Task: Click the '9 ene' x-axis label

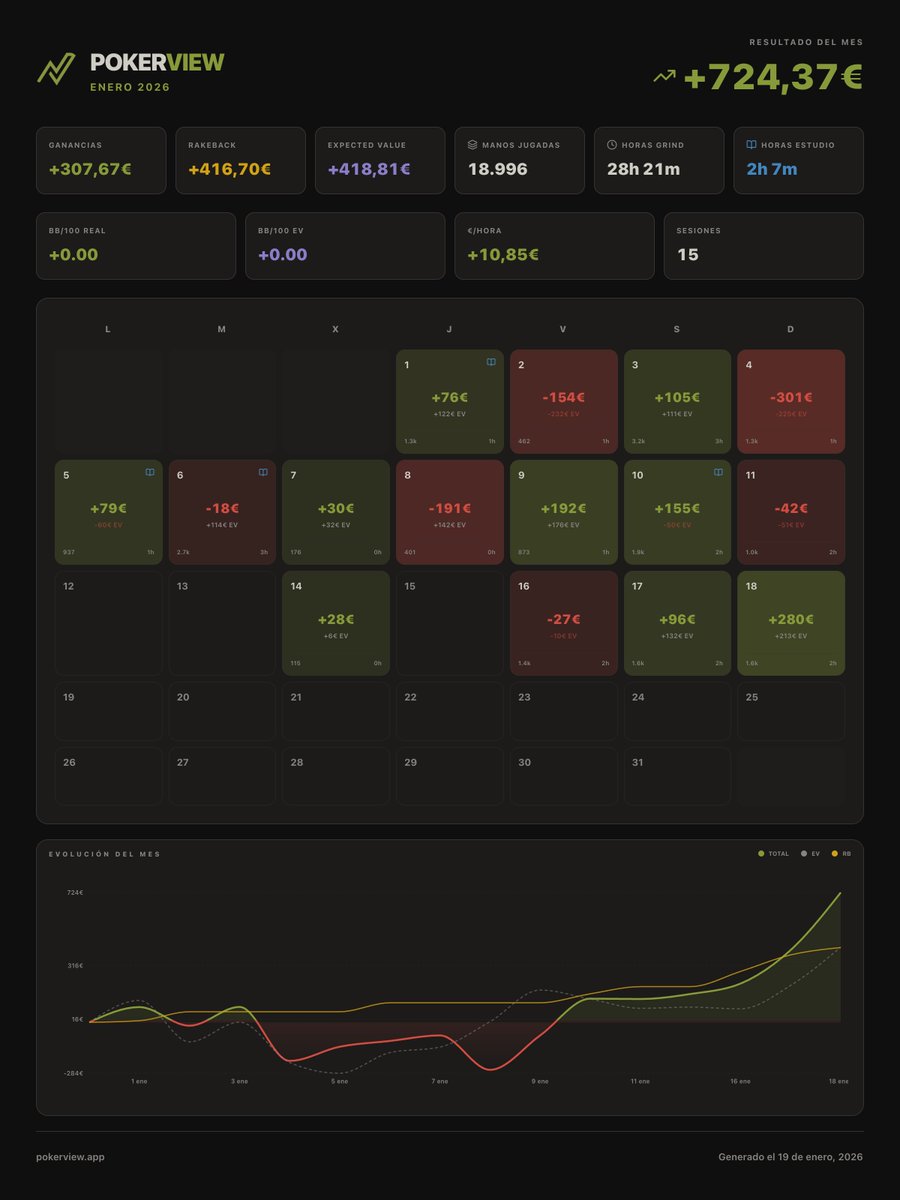Action: (x=540, y=1081)
